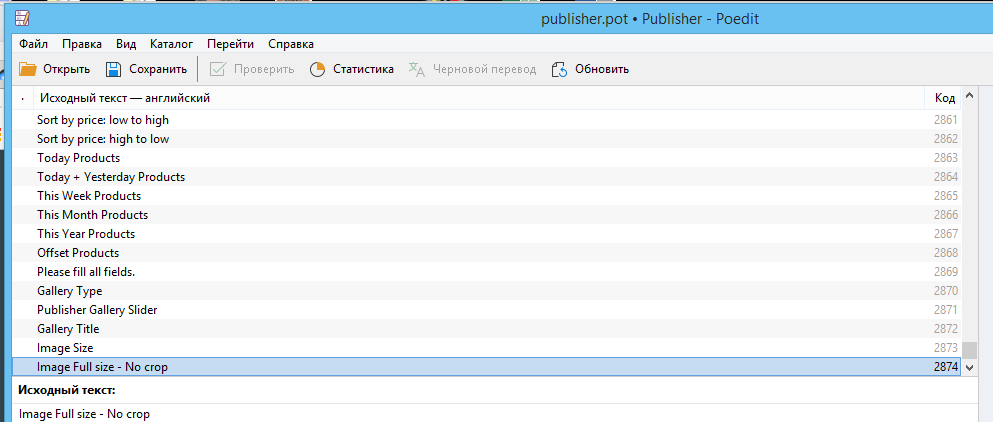Select 'Please fill all fields.' row
The width and height of the screenshot is (993, 422).
pos(486,272)
